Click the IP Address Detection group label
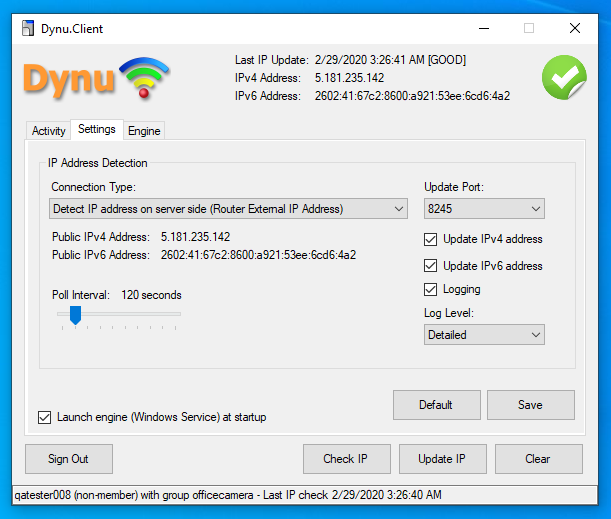This screenshot has width=611, height=519. click(x=97, y=163)
